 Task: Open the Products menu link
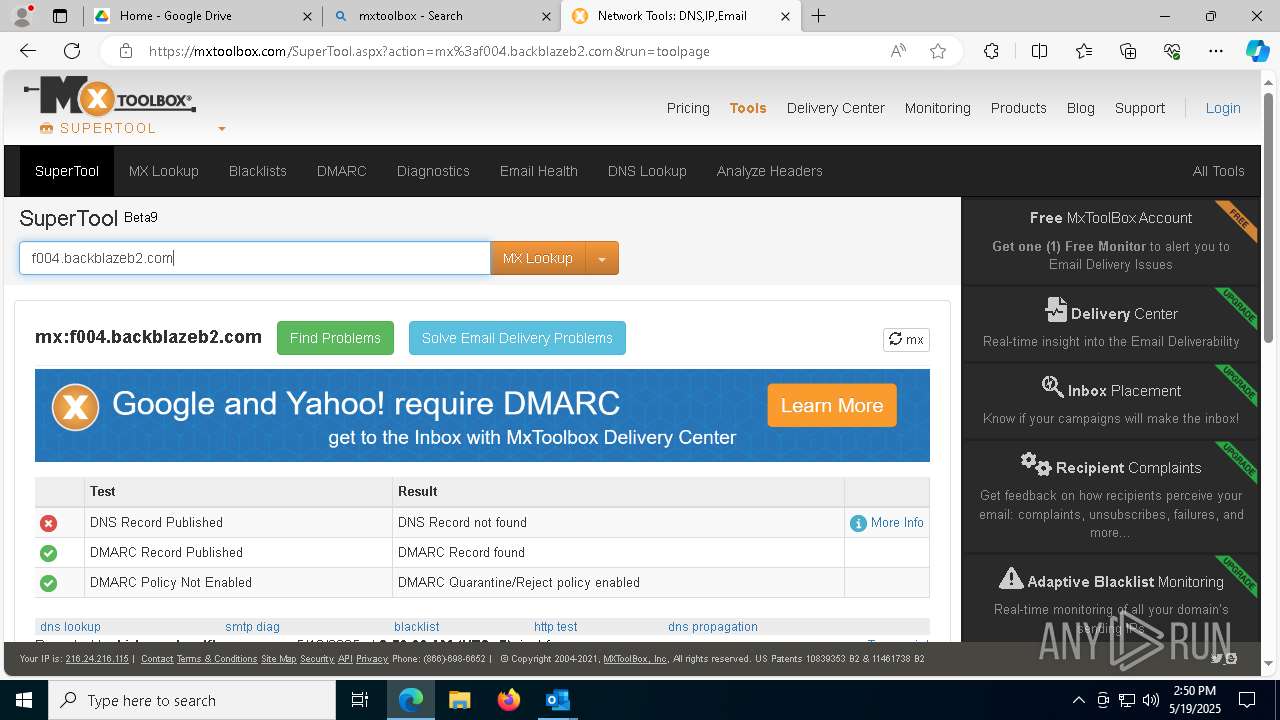point(1019,108)
